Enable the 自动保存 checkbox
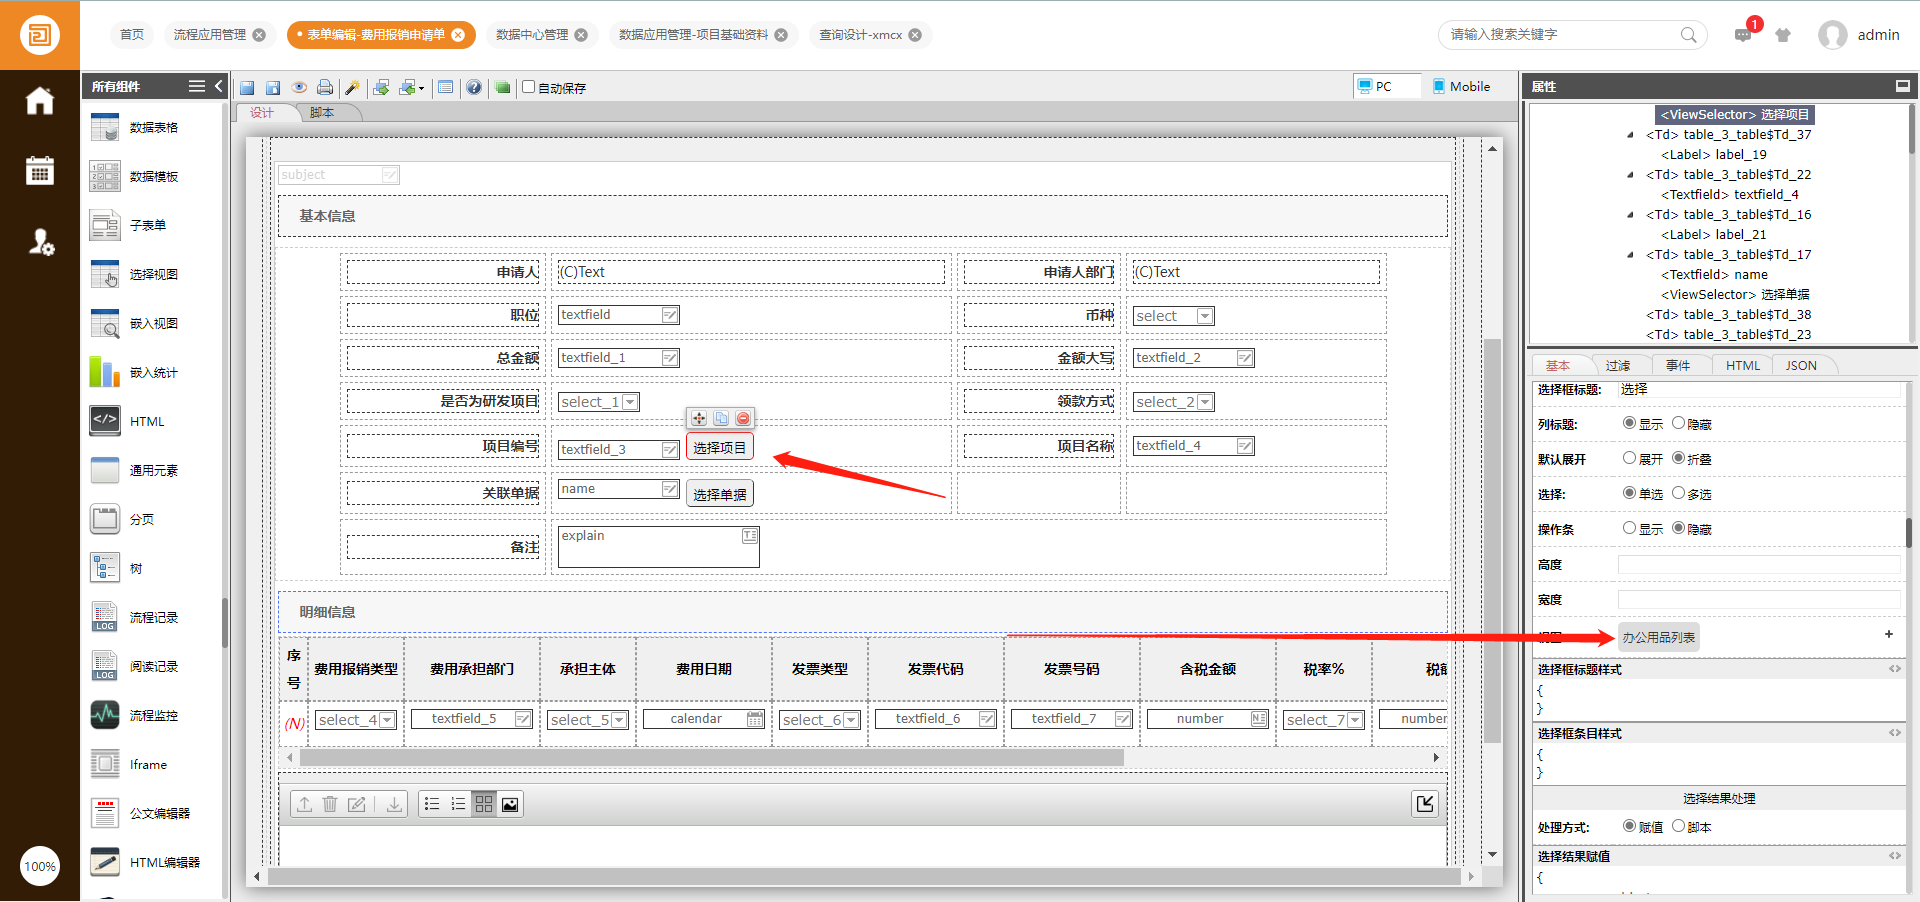Viewport: 1920px width, 902px height. 529,87
